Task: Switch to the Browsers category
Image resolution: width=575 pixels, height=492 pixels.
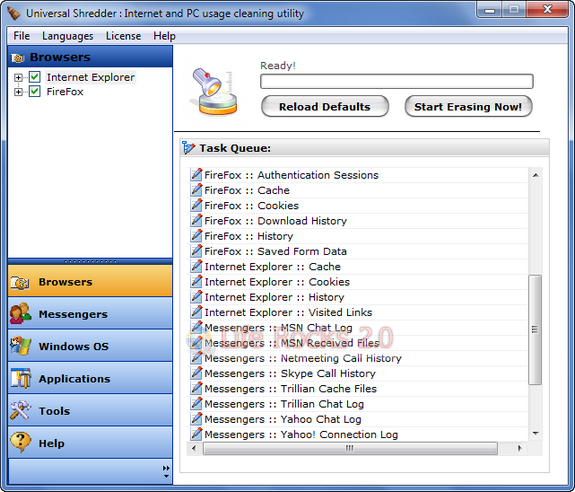Action: point(90,281)
